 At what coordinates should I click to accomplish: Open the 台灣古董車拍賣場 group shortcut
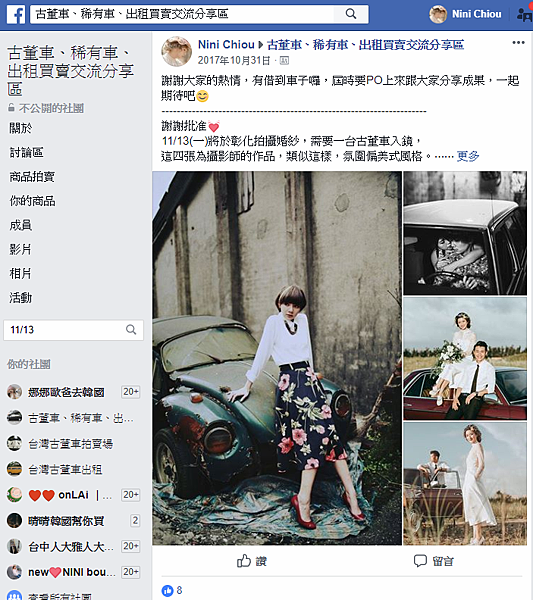71,444
